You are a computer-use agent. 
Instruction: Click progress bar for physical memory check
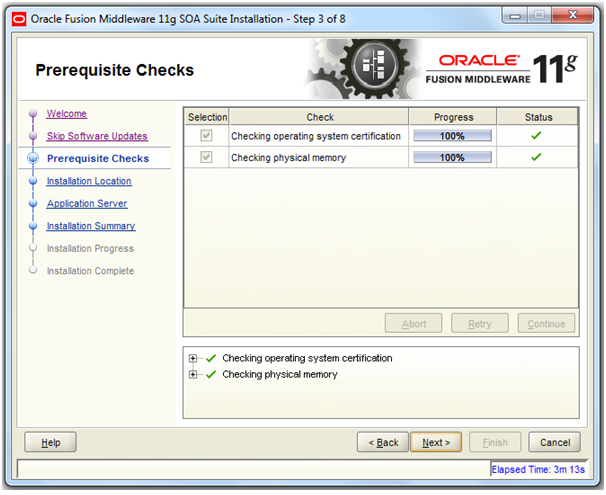pos(453,157)
